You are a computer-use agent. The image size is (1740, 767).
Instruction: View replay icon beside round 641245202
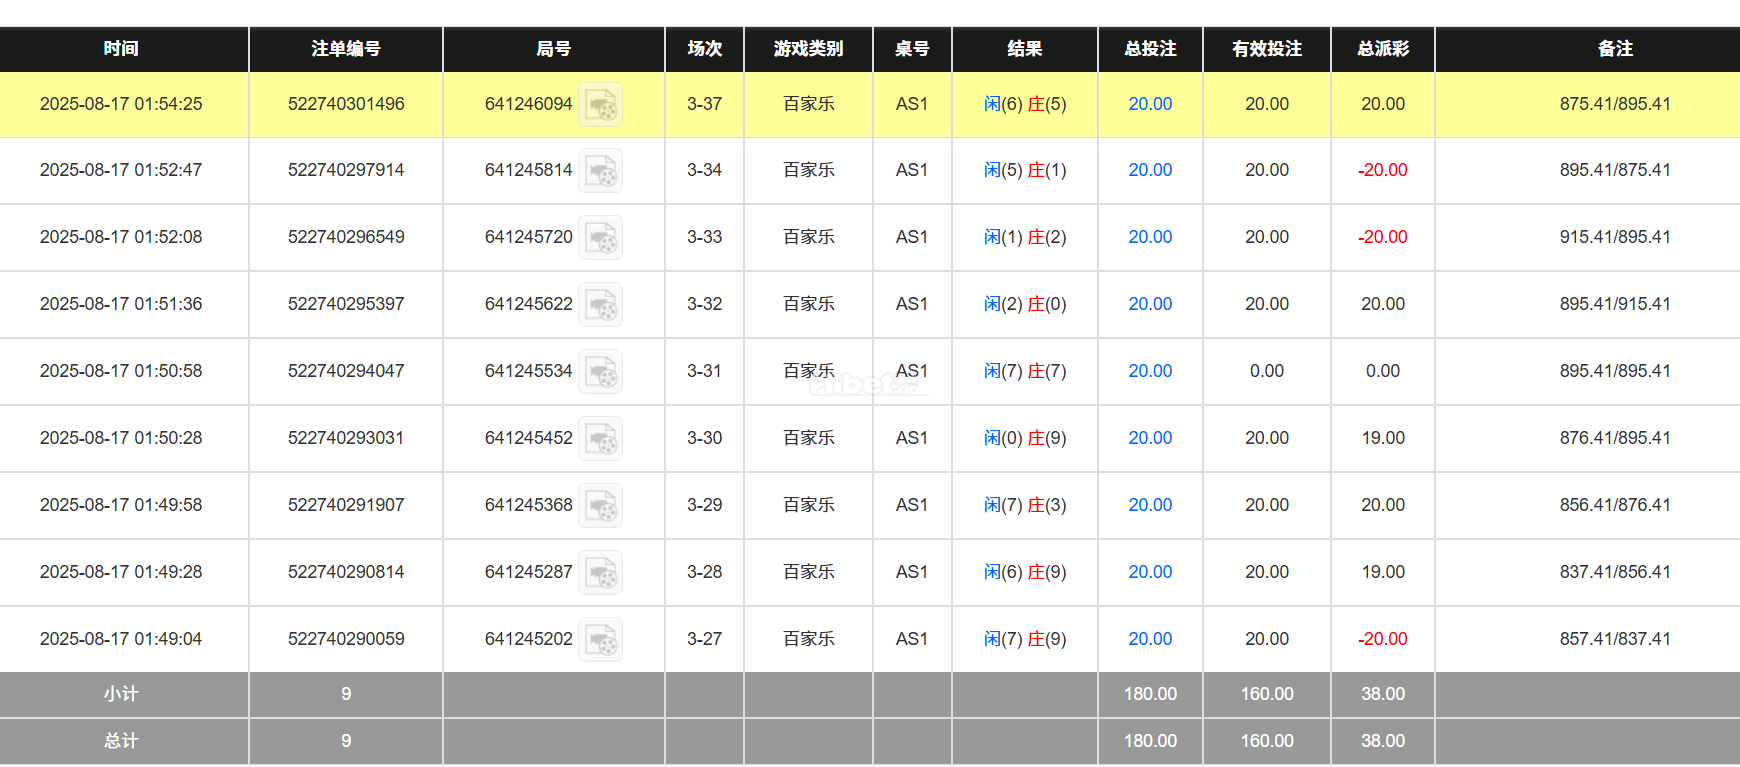(601, 640)
